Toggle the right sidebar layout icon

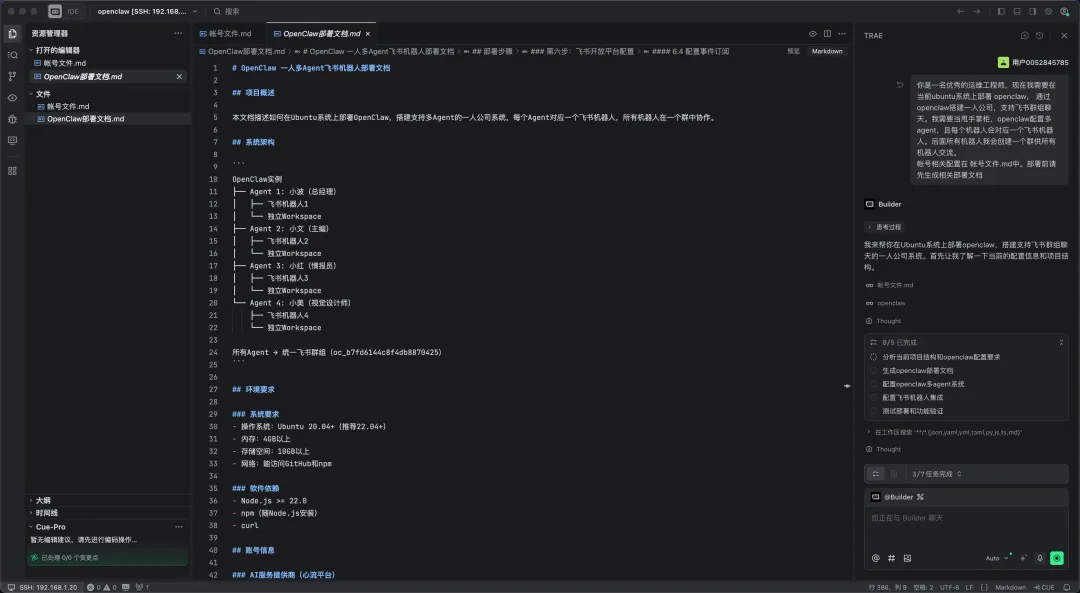(1032, 11)
